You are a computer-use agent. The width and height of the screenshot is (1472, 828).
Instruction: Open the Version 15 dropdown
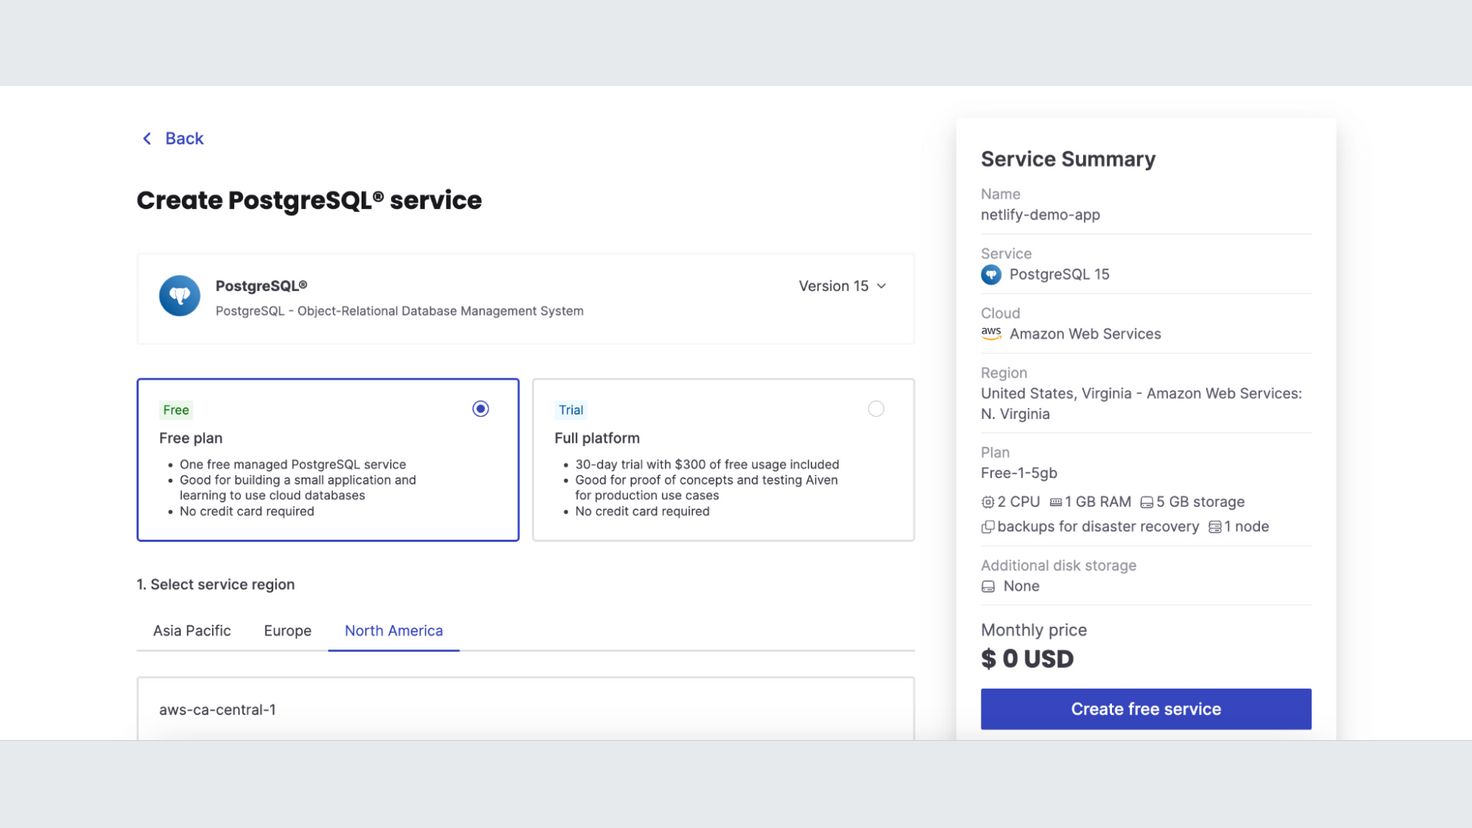[842, 286]
